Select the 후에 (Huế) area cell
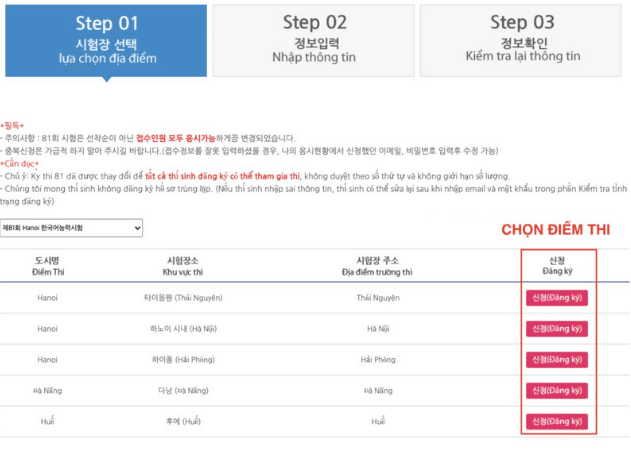Screen dimensions: 631x450 tap(182, 422)
